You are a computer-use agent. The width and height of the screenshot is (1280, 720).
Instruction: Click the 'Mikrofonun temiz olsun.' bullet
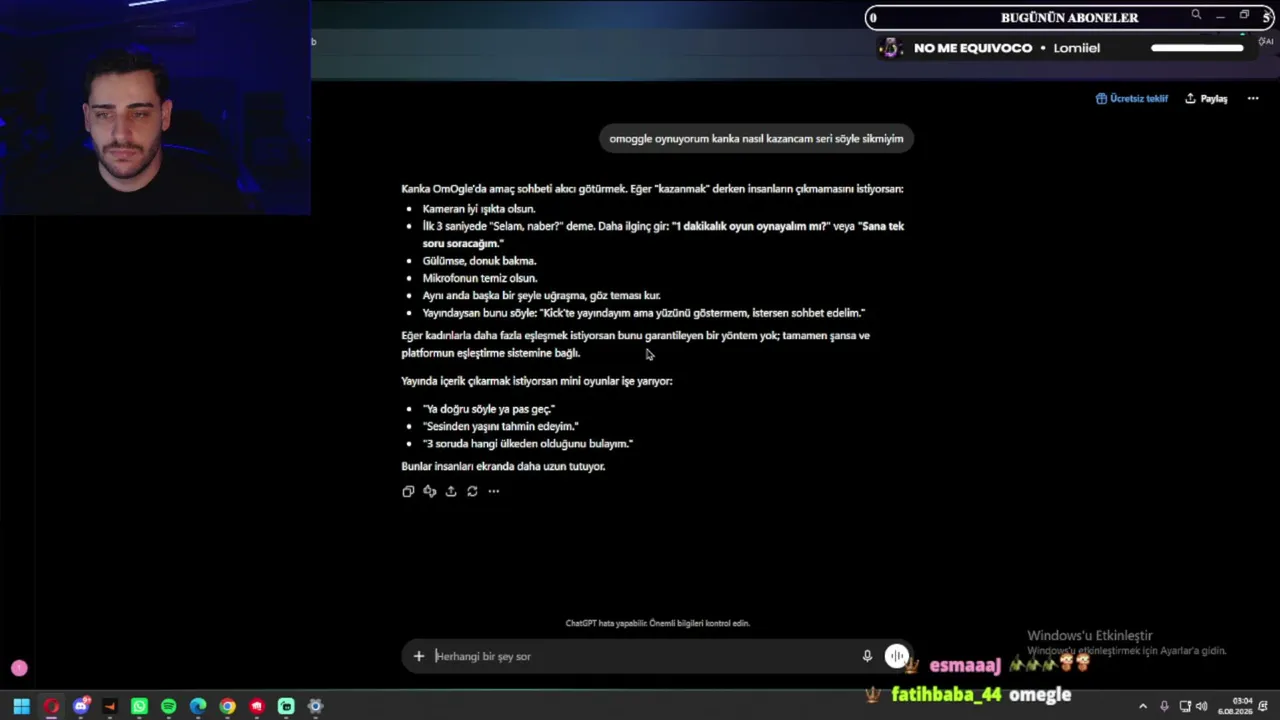click(x=480, y=278)
